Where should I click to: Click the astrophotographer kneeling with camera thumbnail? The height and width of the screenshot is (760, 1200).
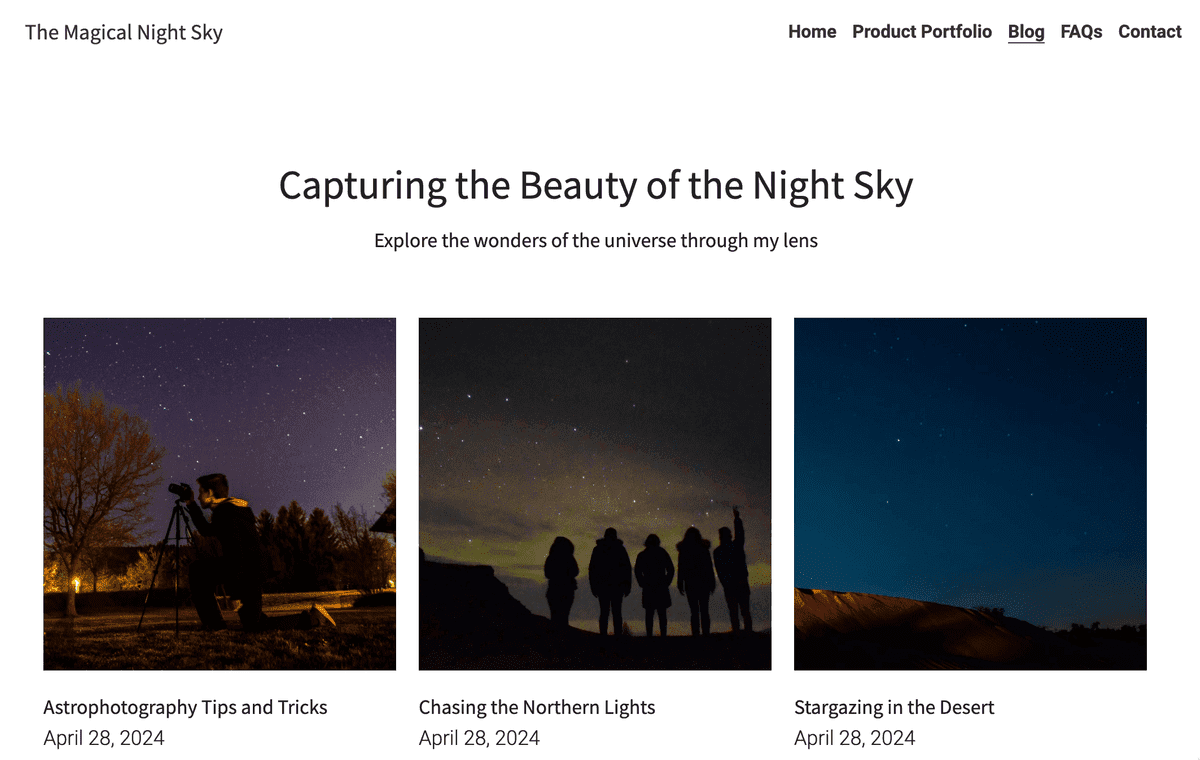[x=219, y=493]
